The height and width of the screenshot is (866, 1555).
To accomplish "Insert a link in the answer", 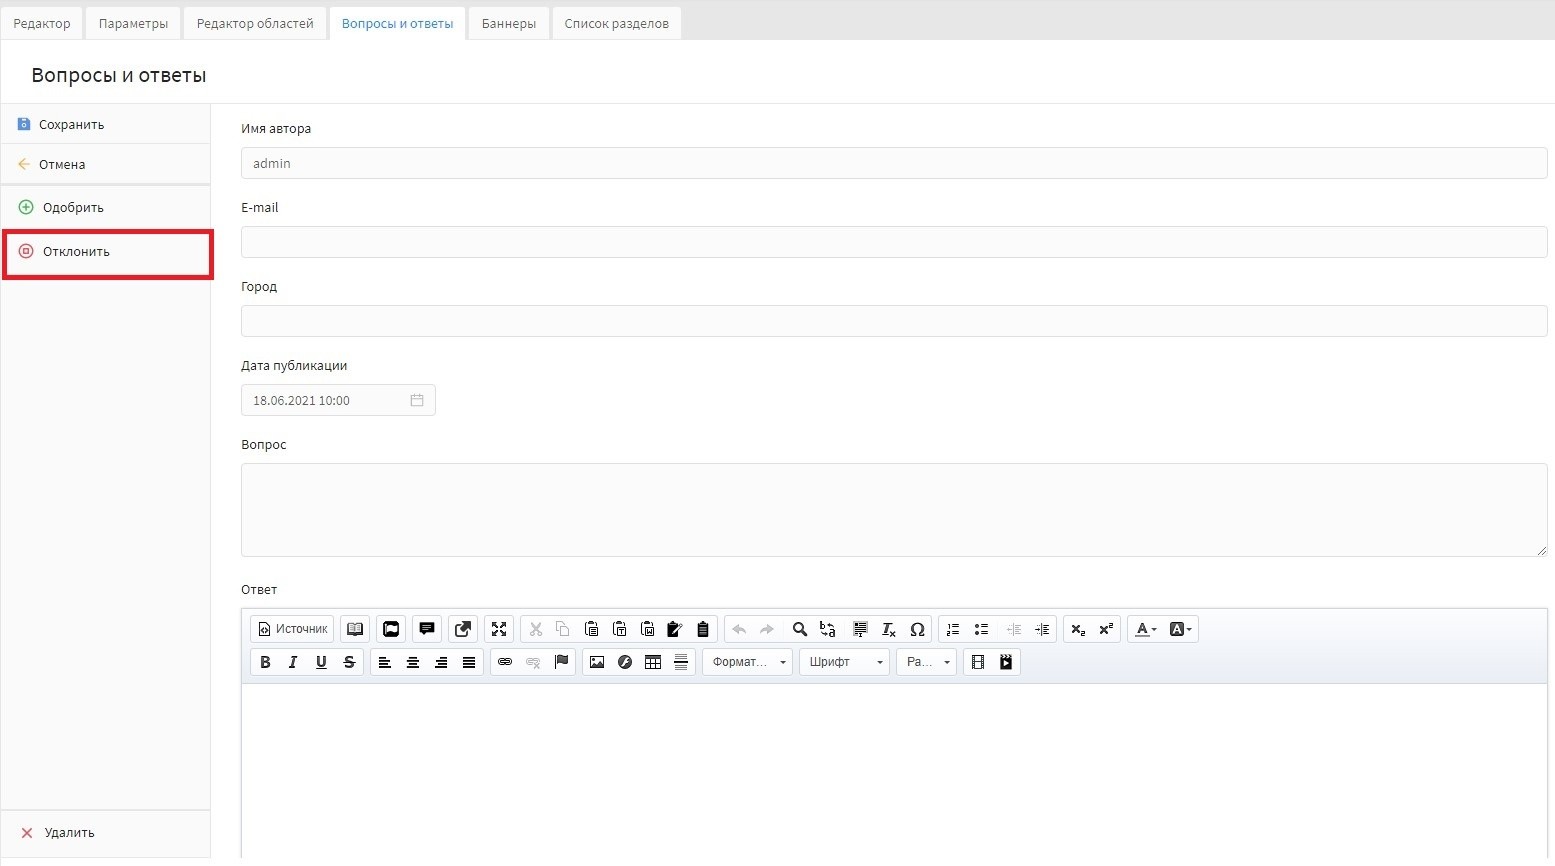I will [505, 662].
